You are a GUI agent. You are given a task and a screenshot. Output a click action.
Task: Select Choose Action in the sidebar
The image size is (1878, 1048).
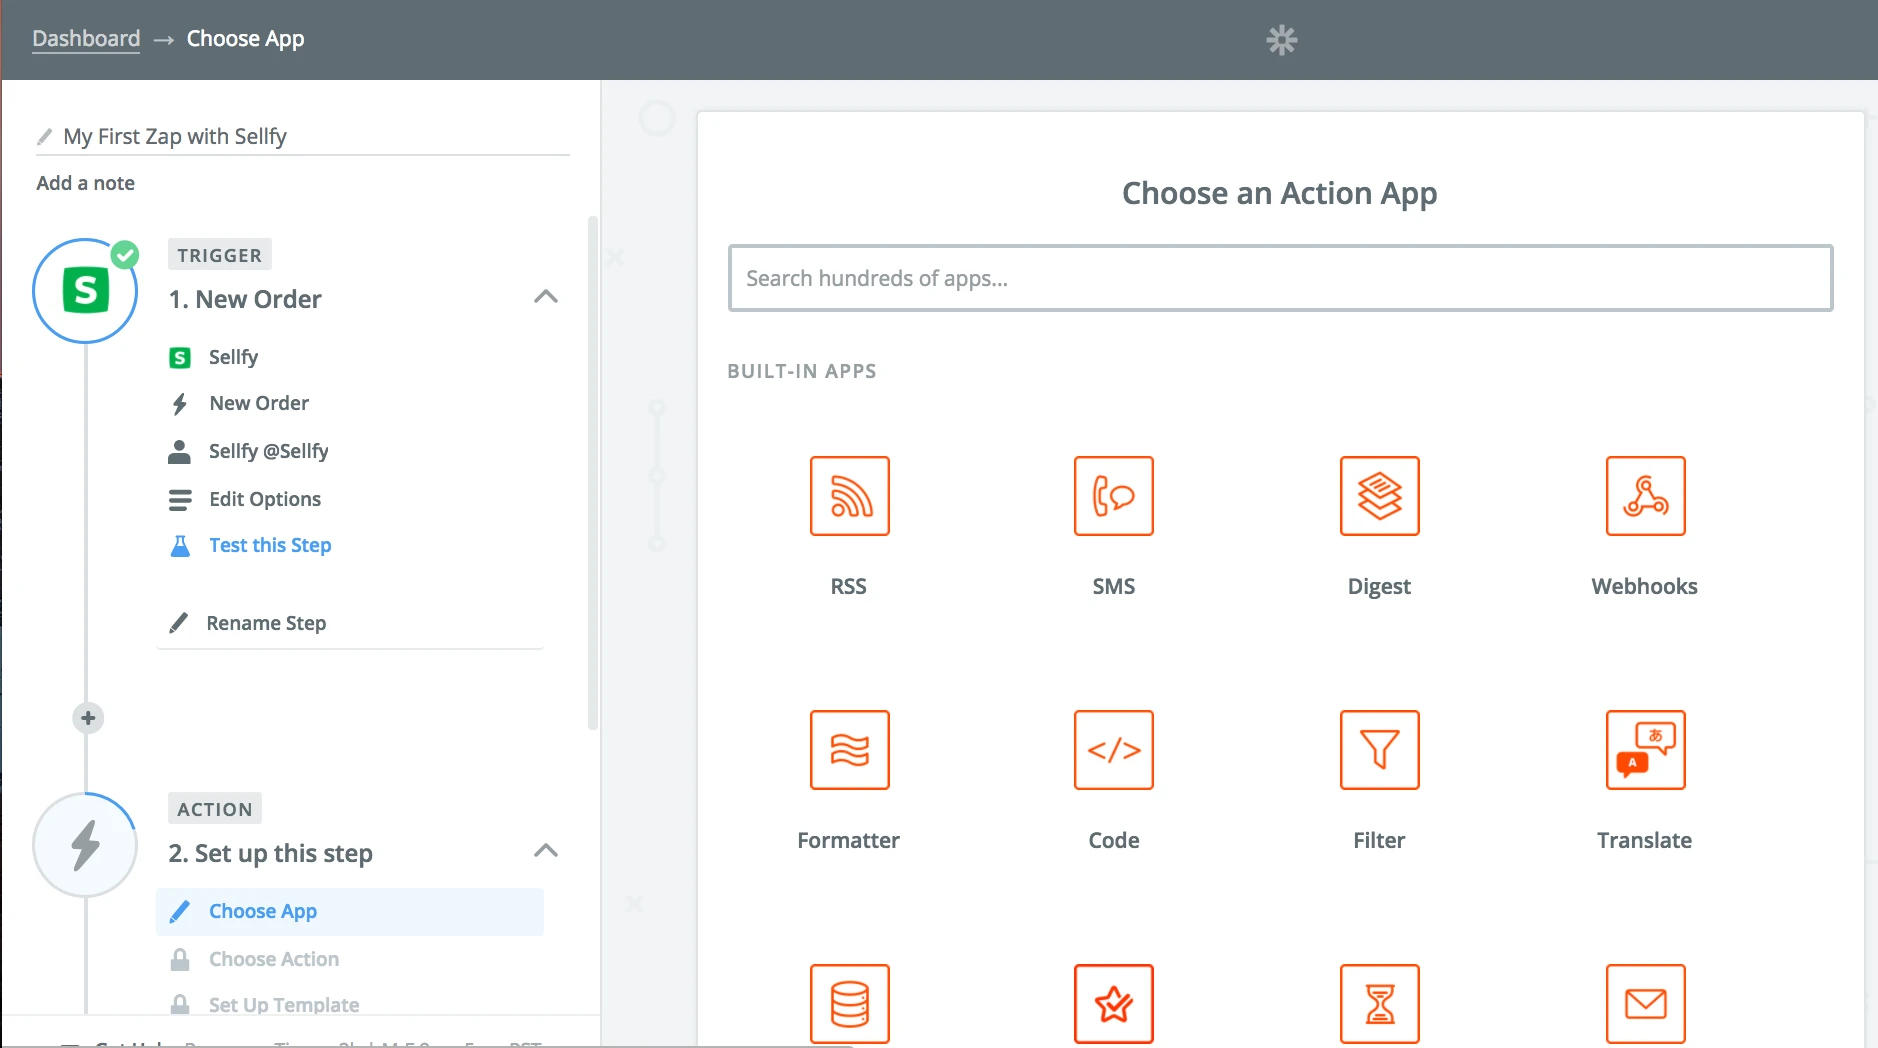coord(272,958)
